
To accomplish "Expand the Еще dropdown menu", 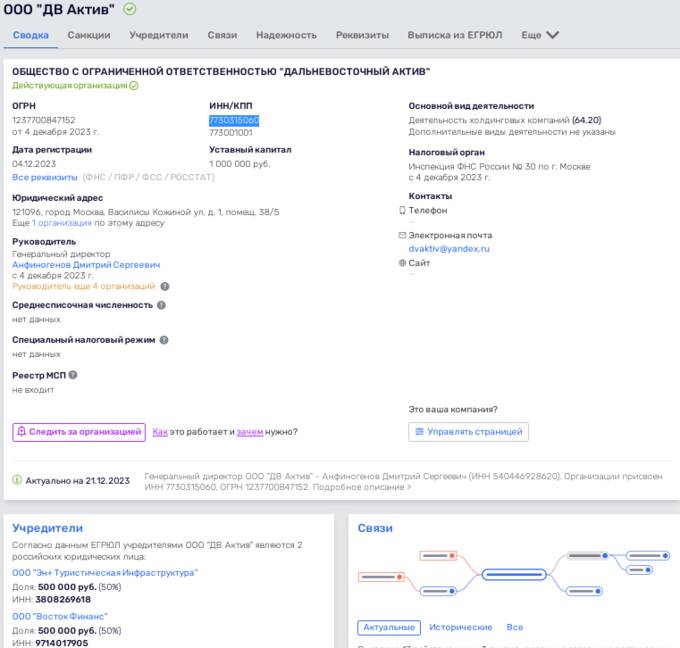I will pyautogui.click(x=540, y=35).
